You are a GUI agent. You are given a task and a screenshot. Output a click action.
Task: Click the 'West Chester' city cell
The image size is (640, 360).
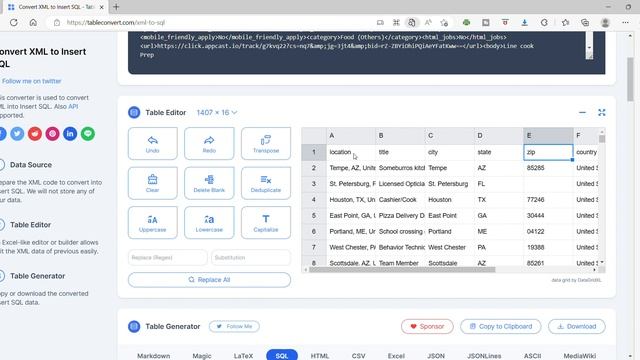click(x=450, y=247)
